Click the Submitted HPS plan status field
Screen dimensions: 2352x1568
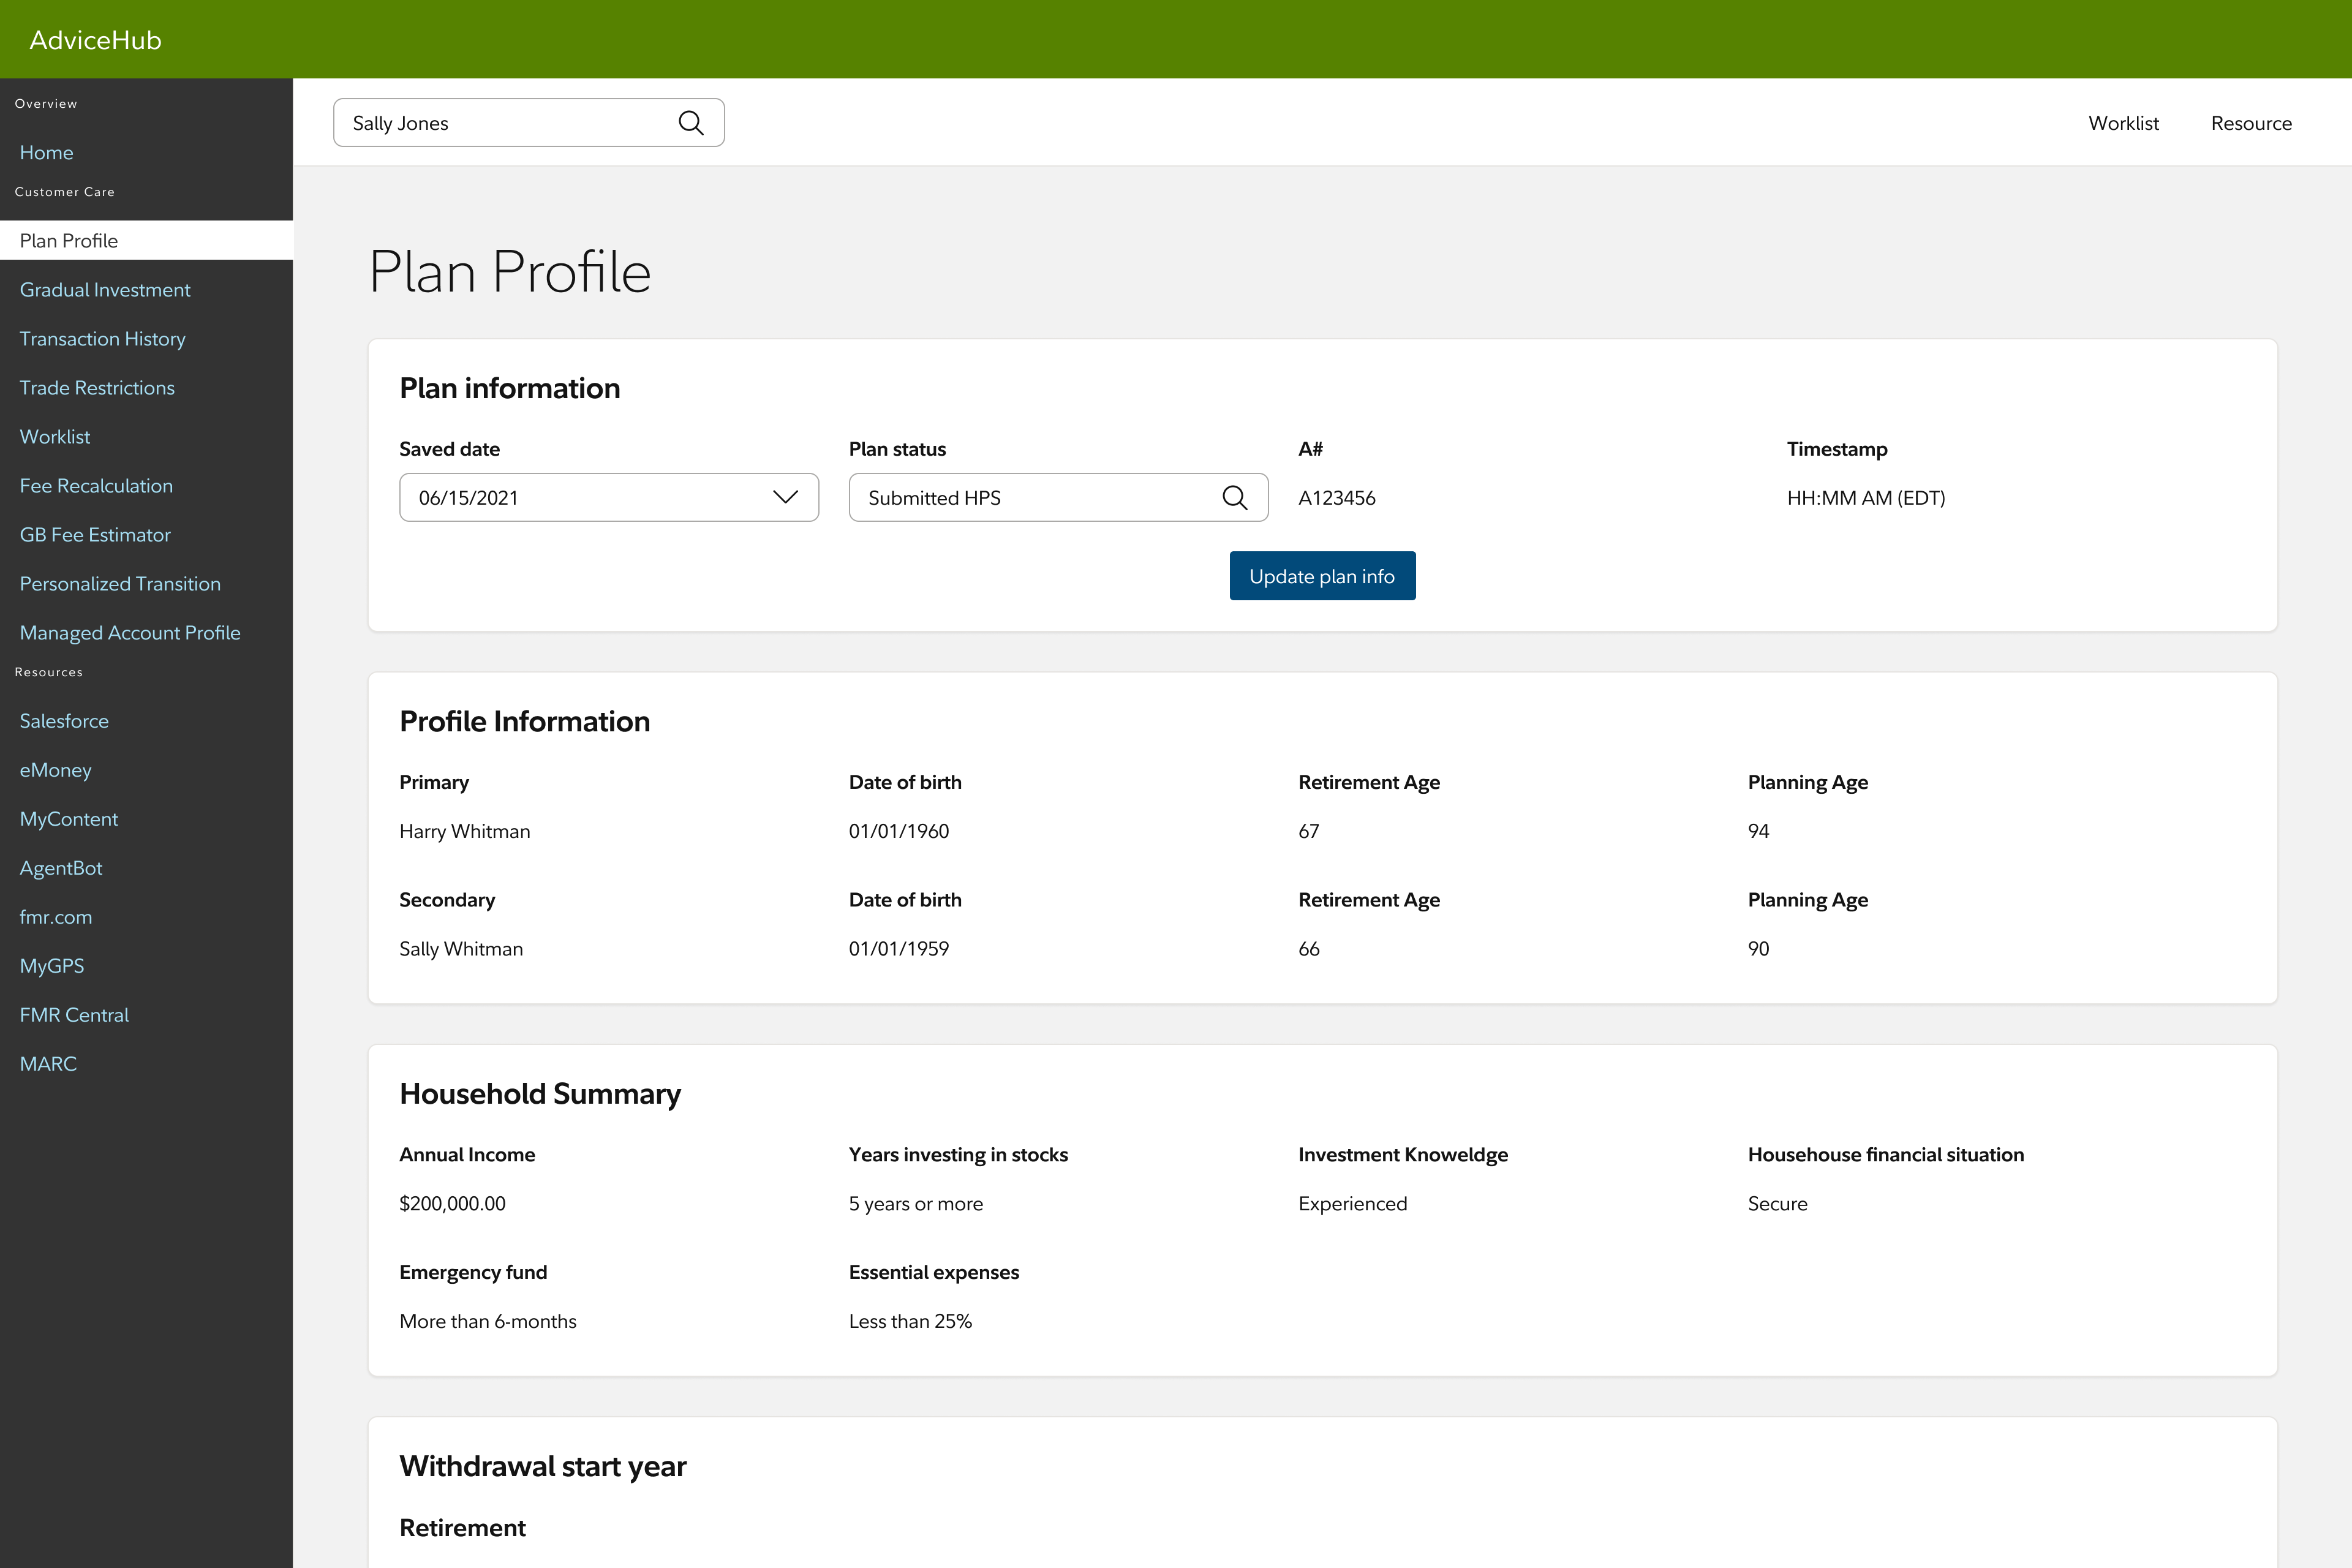pyautogui.click(x=1030, y=498)
